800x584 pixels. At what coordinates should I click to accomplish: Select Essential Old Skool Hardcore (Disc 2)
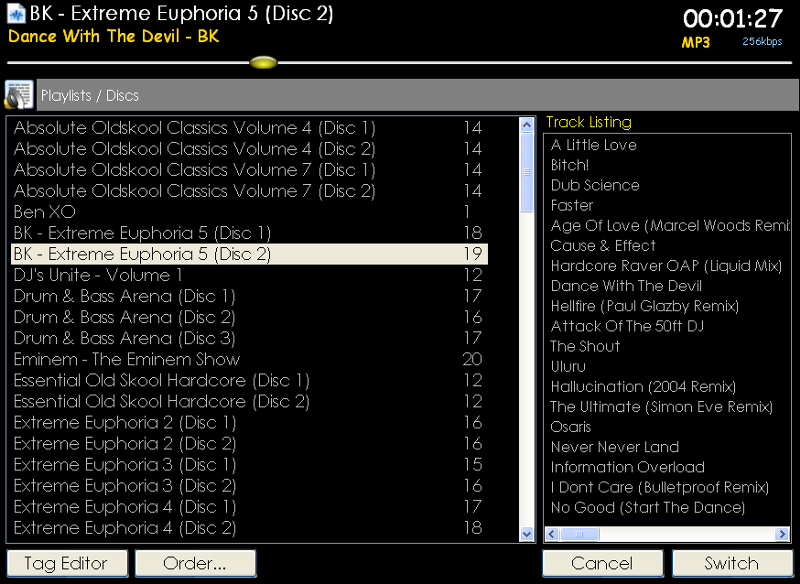pos(249,401)
